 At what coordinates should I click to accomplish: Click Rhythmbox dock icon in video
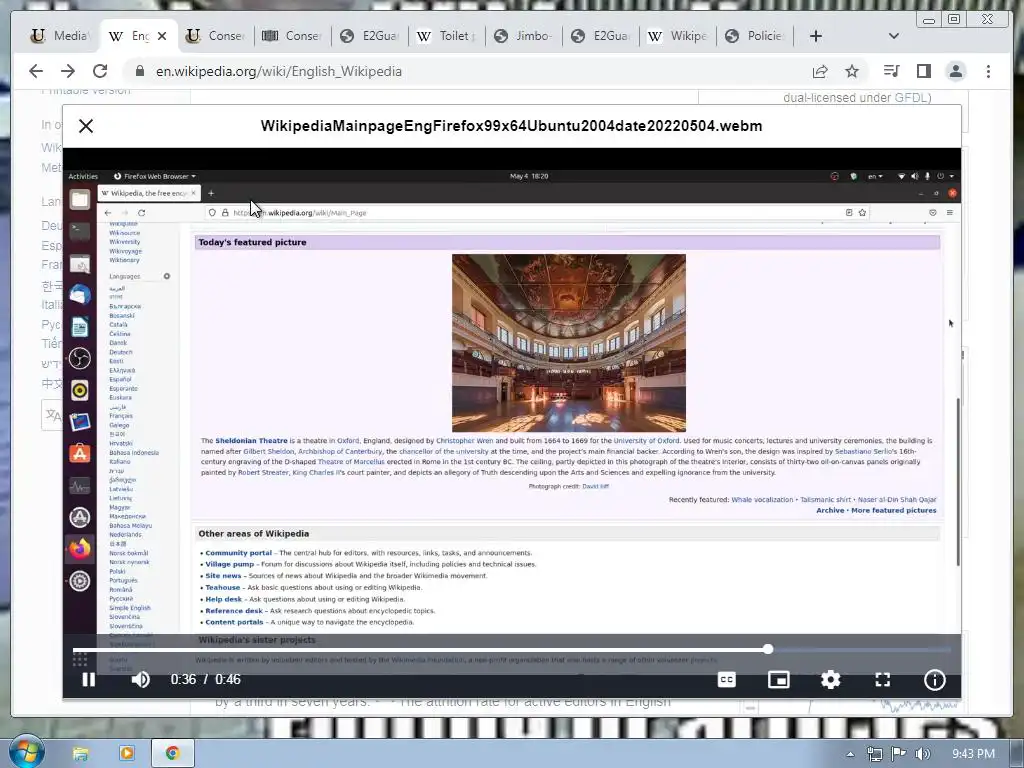click(x=80, y=391)
